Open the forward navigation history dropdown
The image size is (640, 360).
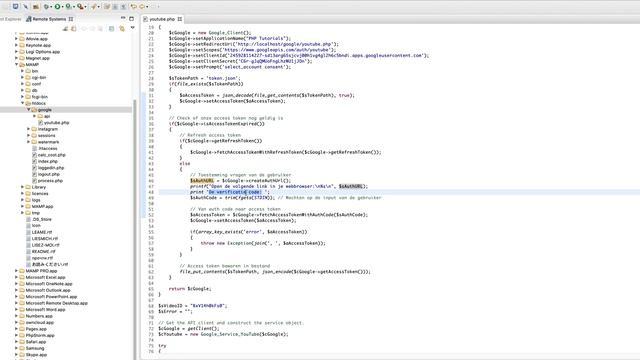click(147, 7)
